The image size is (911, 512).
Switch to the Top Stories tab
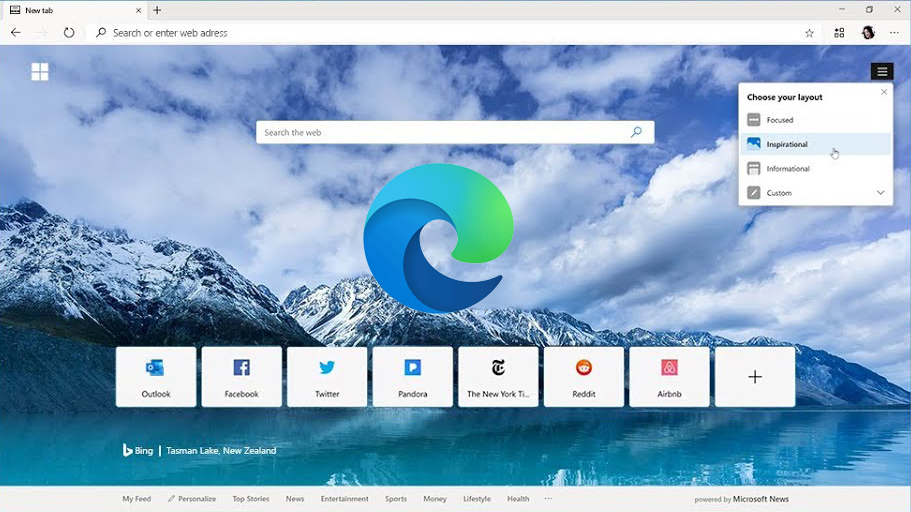[250, 499]
